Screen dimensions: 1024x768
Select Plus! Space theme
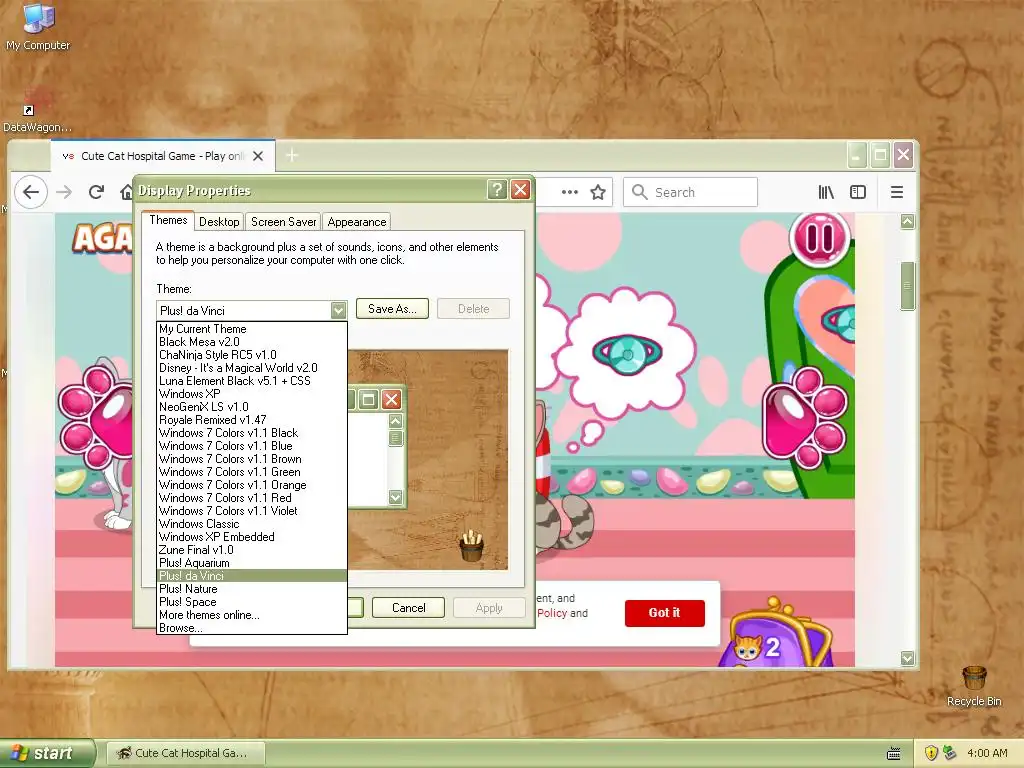pos(252,602)
